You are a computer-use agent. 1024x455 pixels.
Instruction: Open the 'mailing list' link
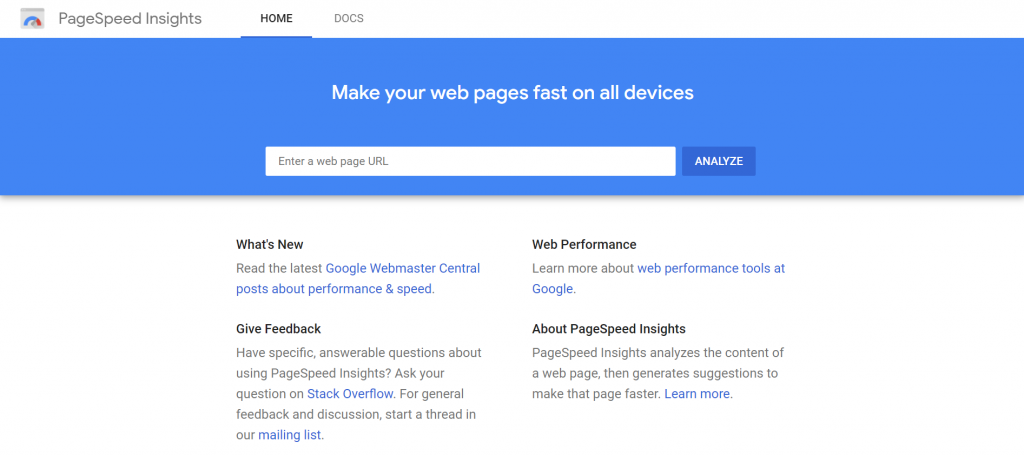[x=290, y=435]
